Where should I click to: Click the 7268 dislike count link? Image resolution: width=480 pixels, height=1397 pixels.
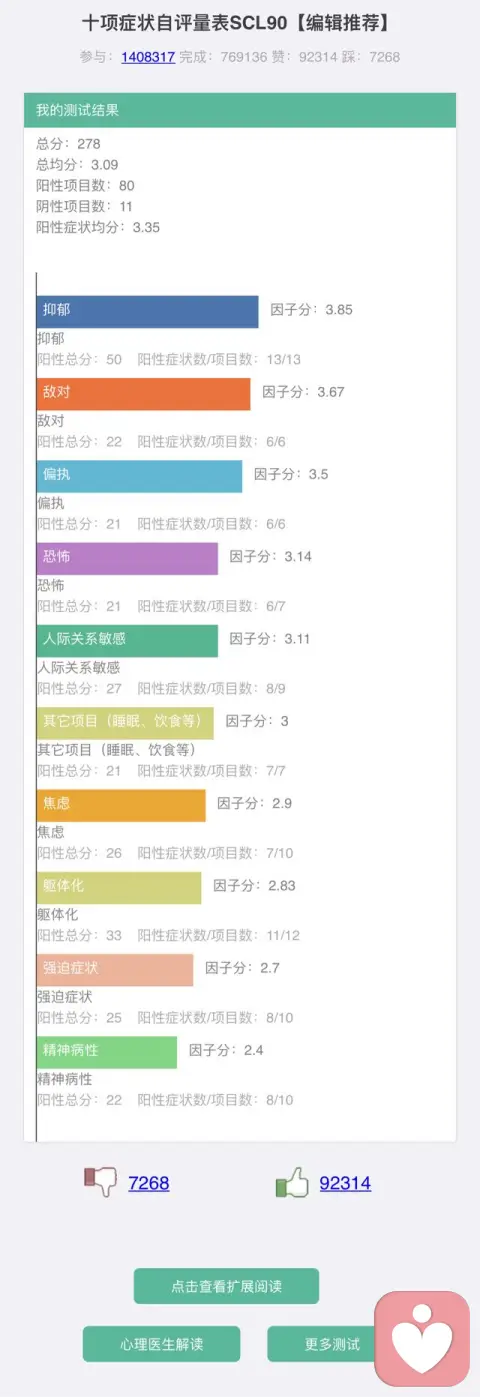149,1183
